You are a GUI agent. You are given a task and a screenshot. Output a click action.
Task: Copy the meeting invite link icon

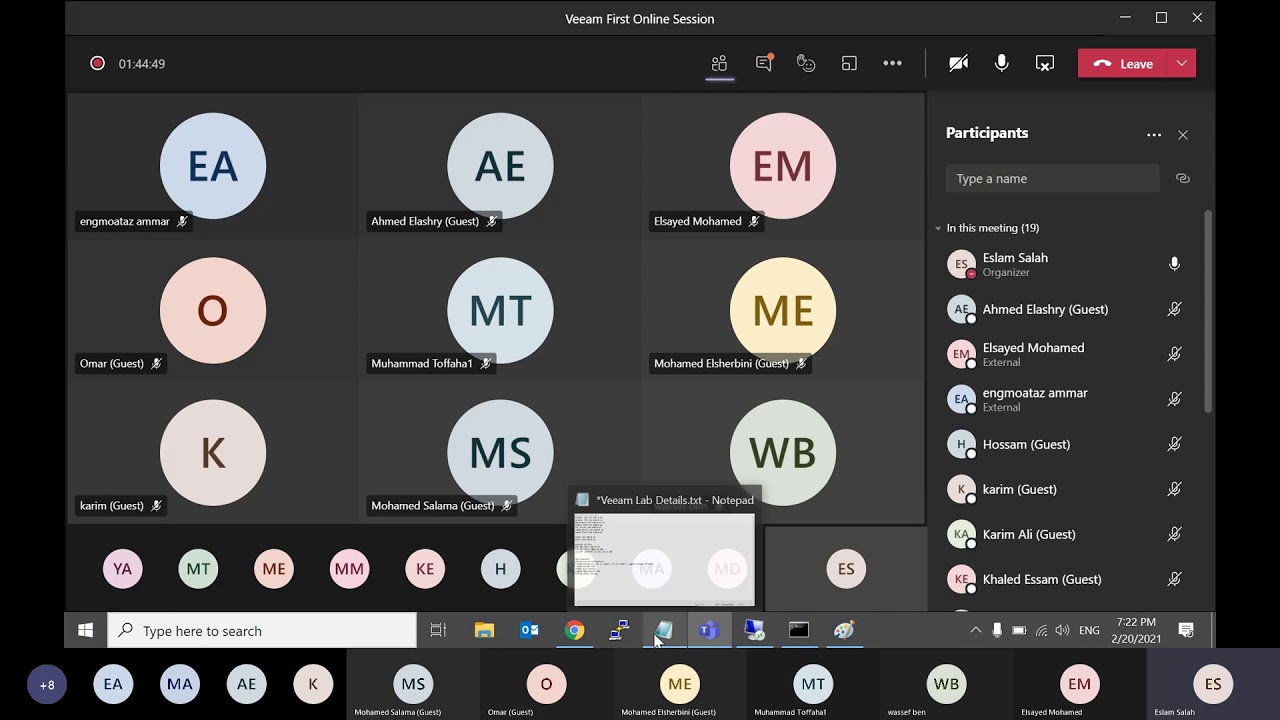pos(1183,179)
